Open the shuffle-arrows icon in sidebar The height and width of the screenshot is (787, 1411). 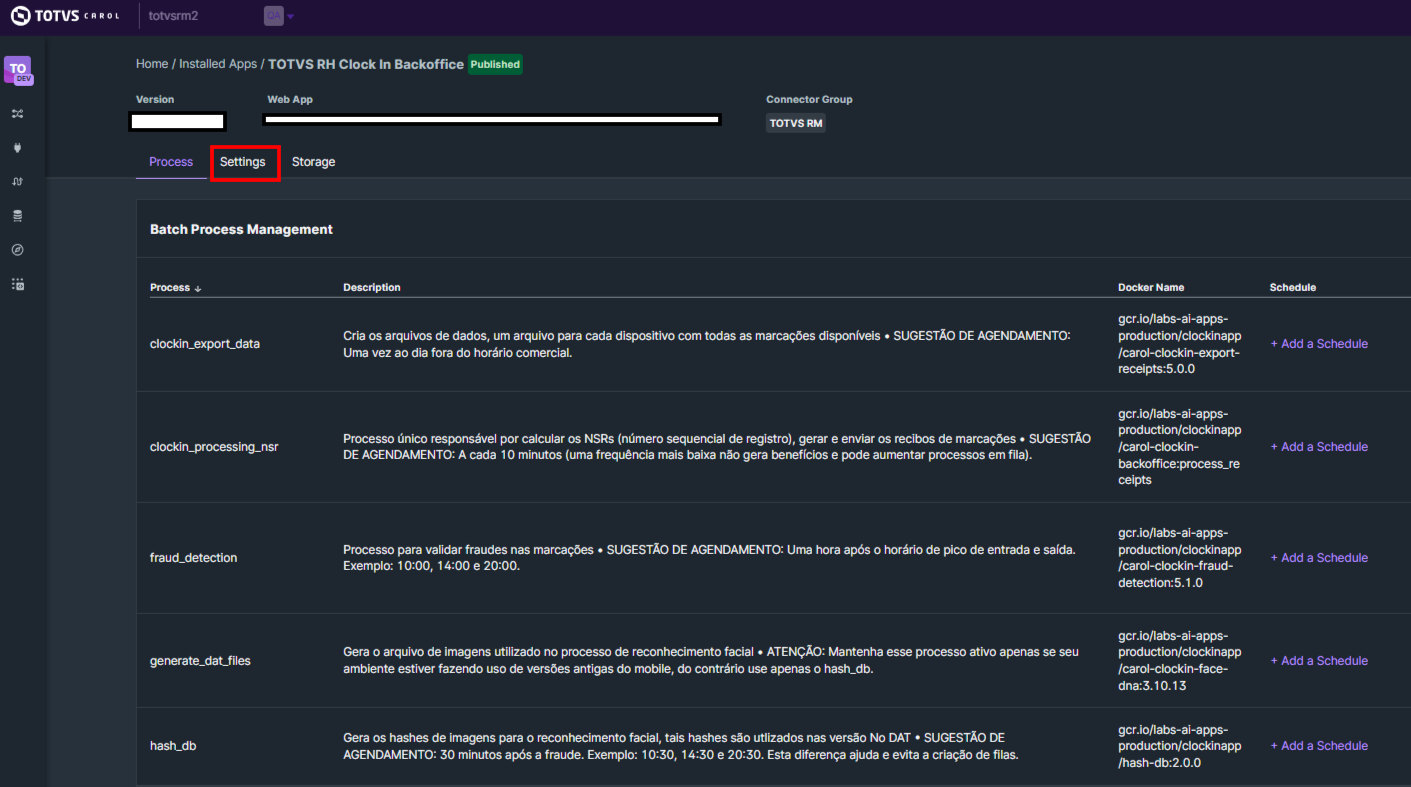pyautogui.click(x=17, y=114)
